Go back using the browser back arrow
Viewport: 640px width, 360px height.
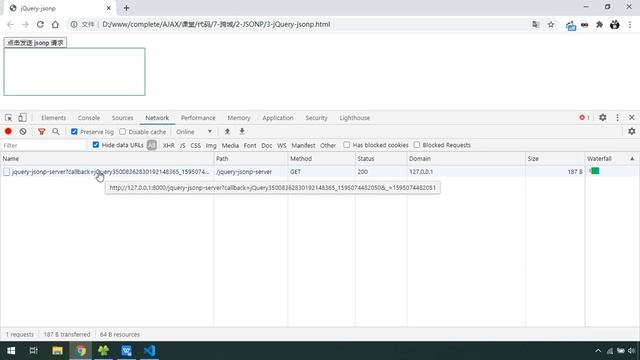point(10,24)
